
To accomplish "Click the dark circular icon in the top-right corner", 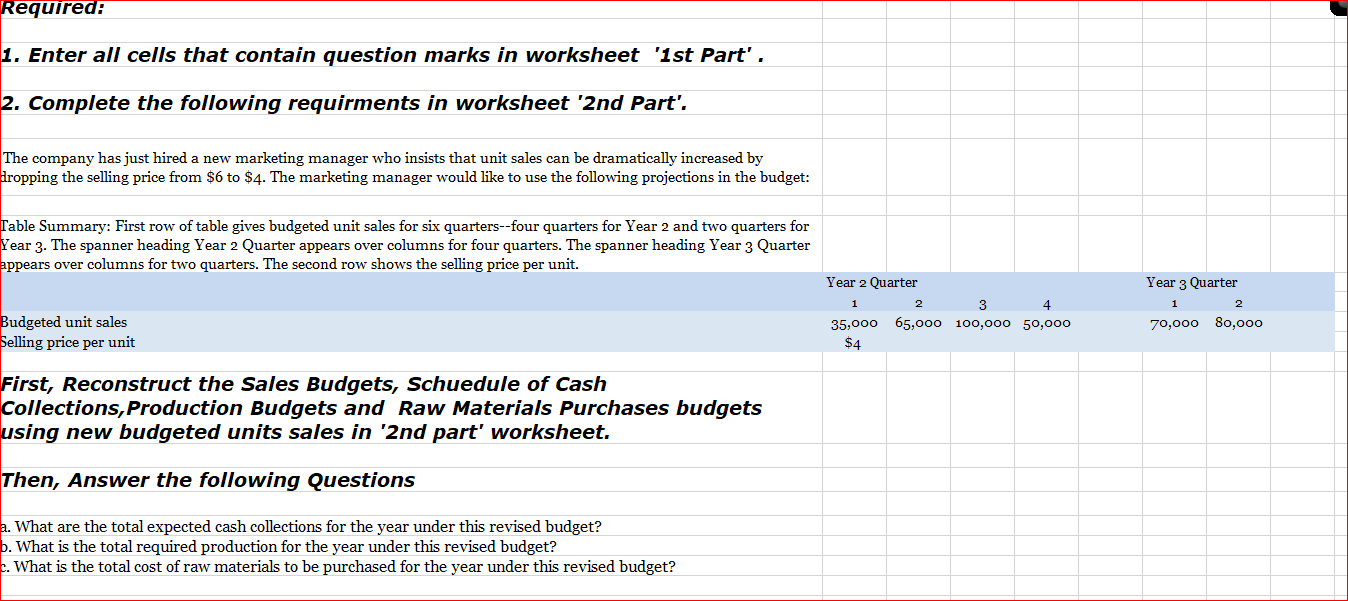I will [x=1337, y=7].
